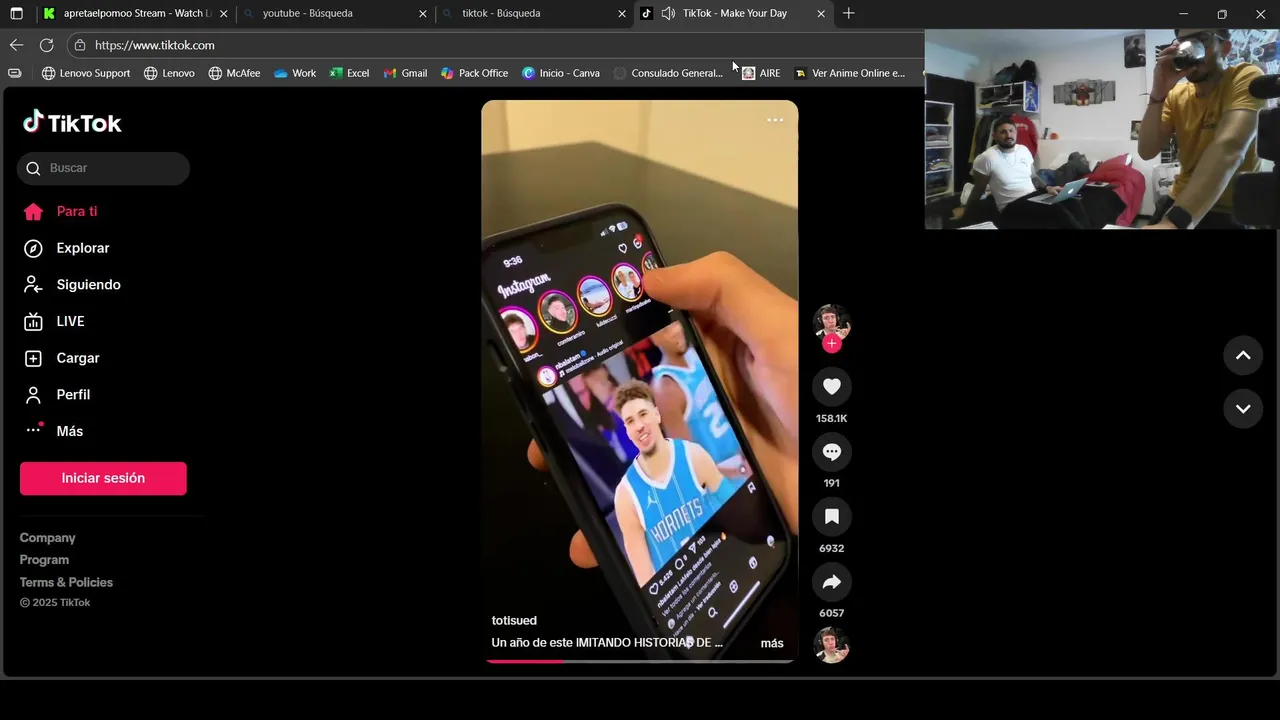Reload the page
Screen dimensions: 1280x720
click(x=46, y=45)
